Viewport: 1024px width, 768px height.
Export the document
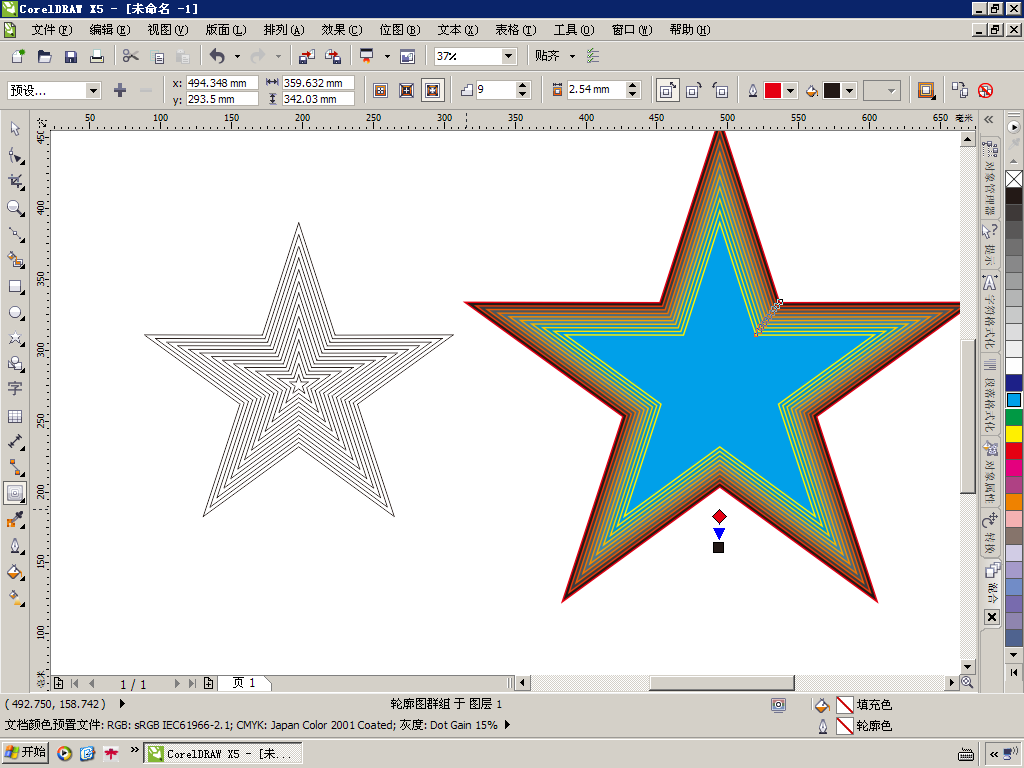pos(333,56)
